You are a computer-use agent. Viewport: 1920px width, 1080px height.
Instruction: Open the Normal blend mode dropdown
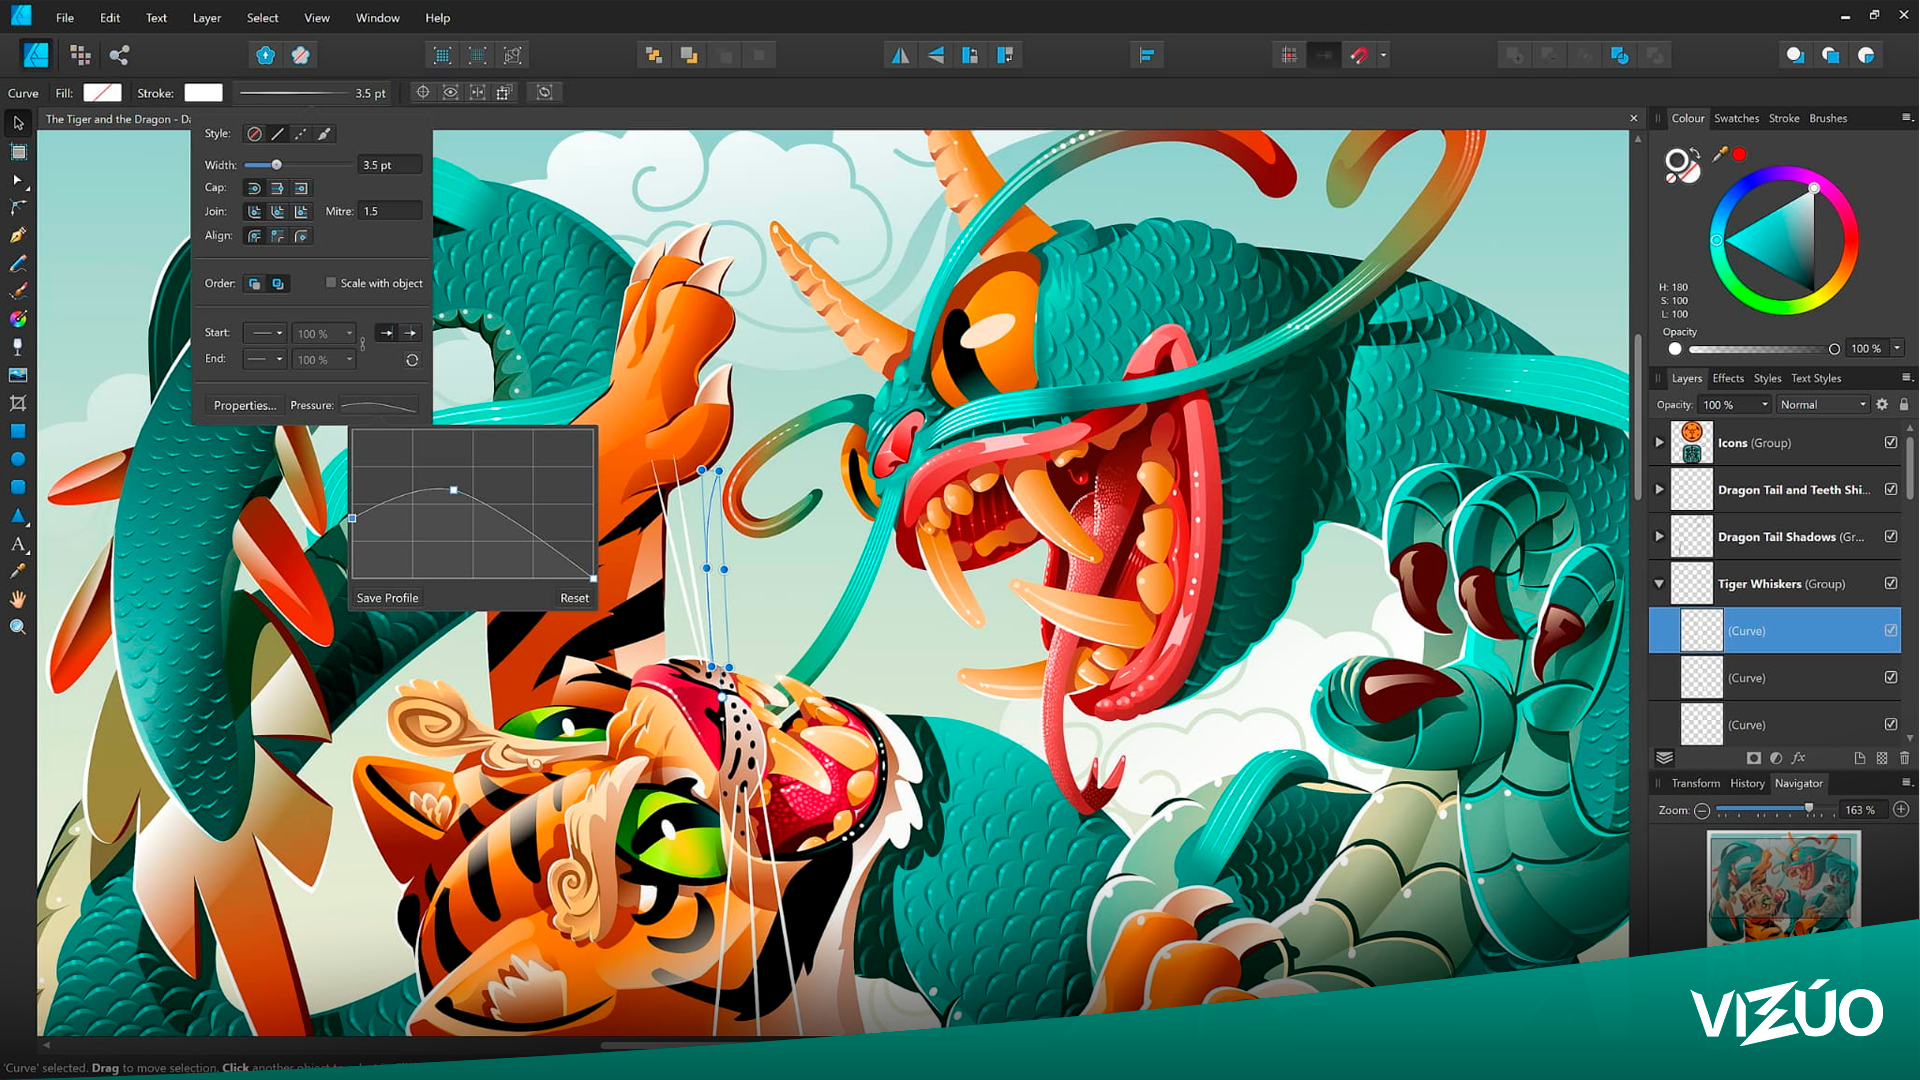point(1822,404)
